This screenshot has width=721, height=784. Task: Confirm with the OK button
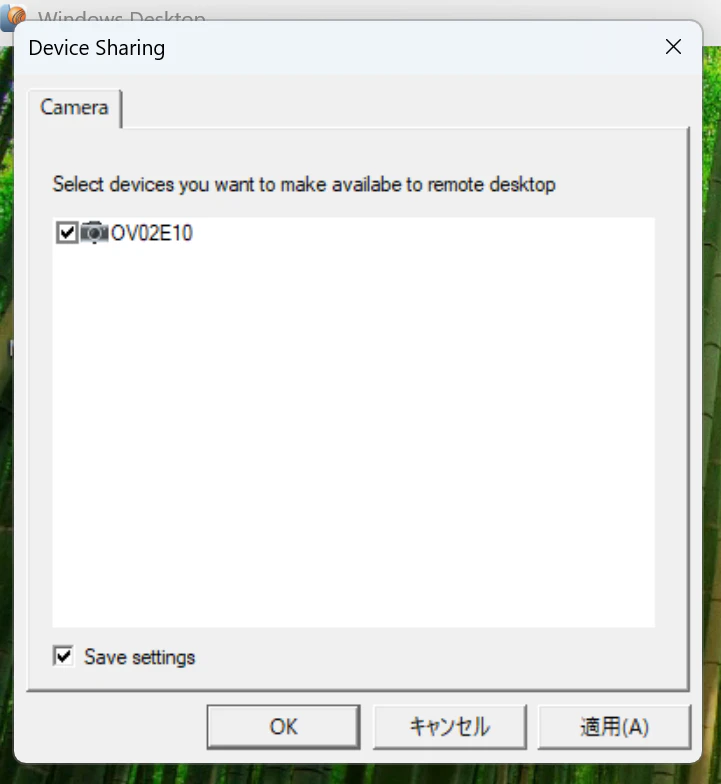(x=284, y=726)
